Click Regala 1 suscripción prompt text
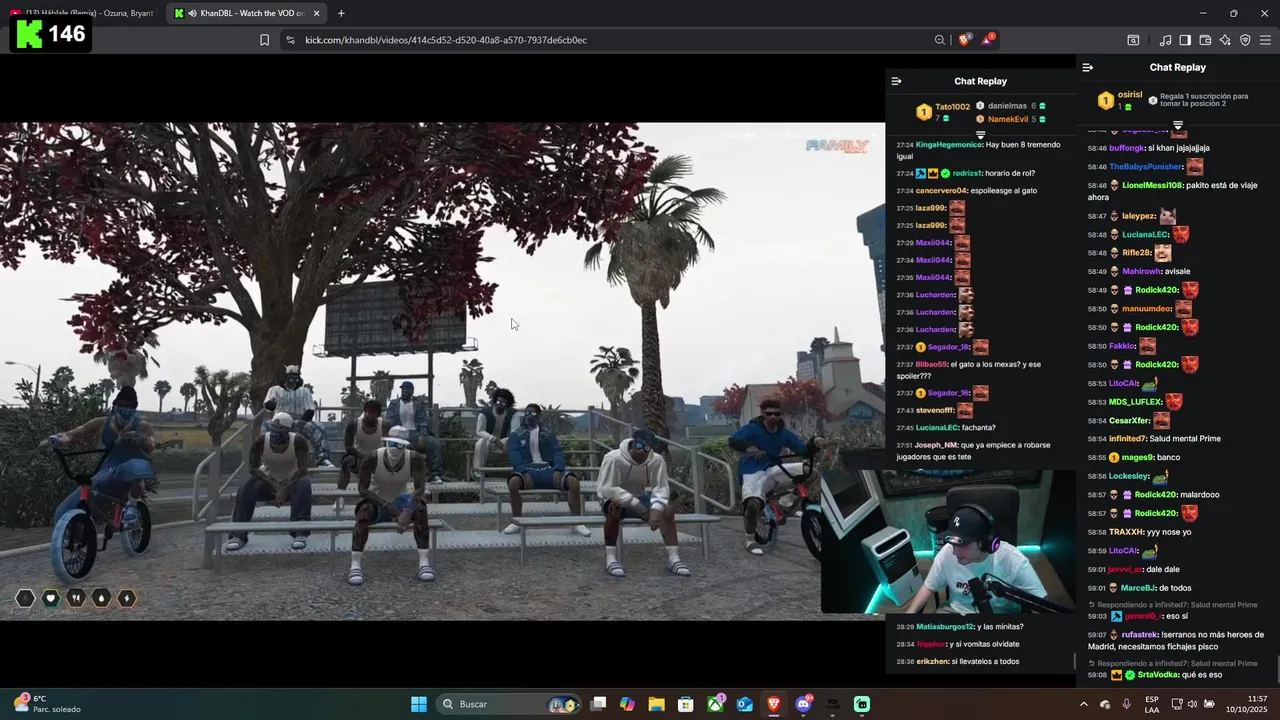Image resolution: width=1280 pixels, height=720 pixels. tap(1204, 100)
